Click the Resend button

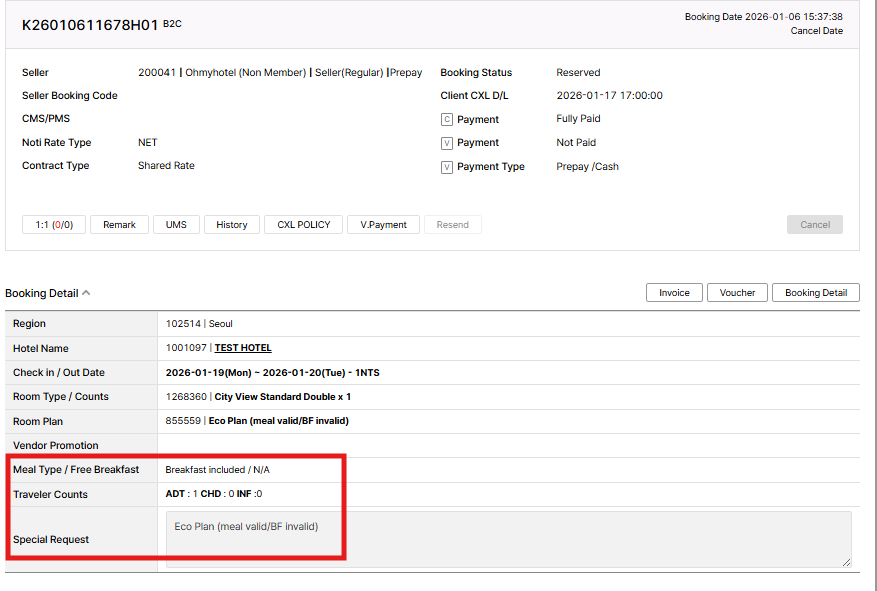[452, 225]
